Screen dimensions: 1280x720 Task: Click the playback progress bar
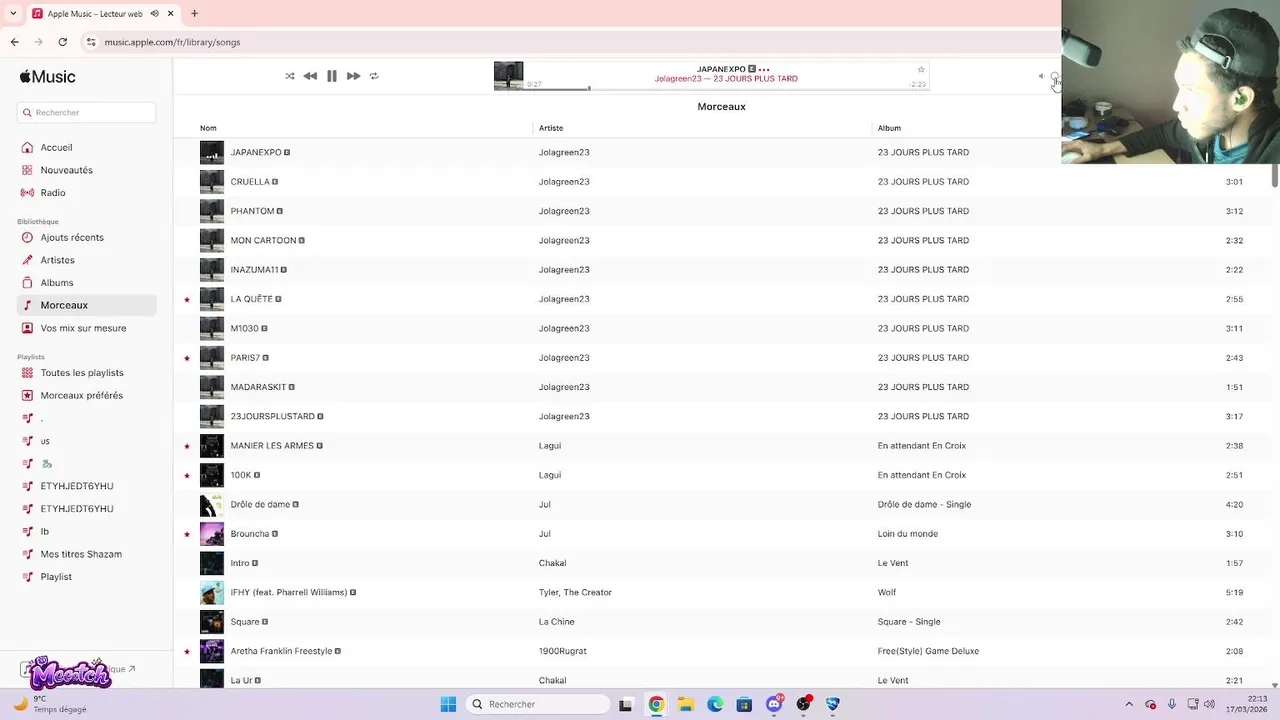click(726, 88)
